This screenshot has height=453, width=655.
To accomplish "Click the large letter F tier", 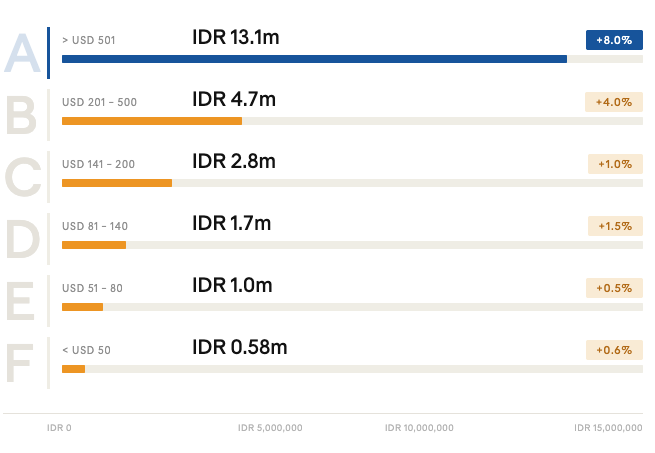I will 22,363.
